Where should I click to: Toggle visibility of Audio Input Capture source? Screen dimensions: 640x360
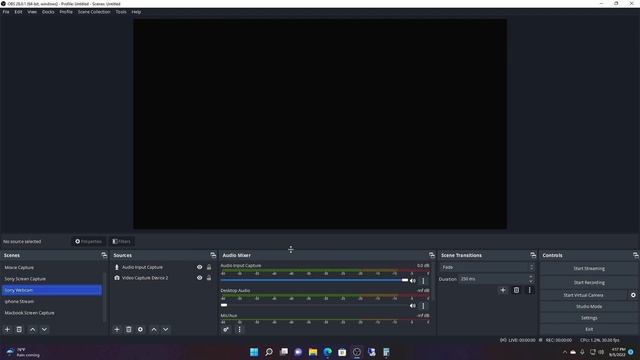pyautogui.click(x=200, y=267)
